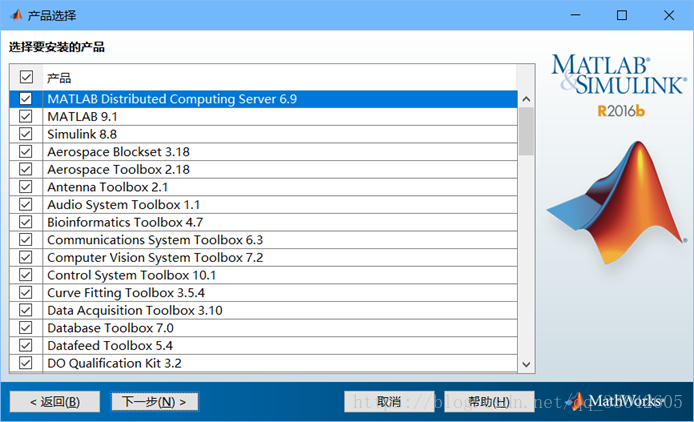Viewport: 694px width, 422px height.
Task: Select the Bioinformatics Toolbox 4.7 row text
Action: (x=125, y=222)
